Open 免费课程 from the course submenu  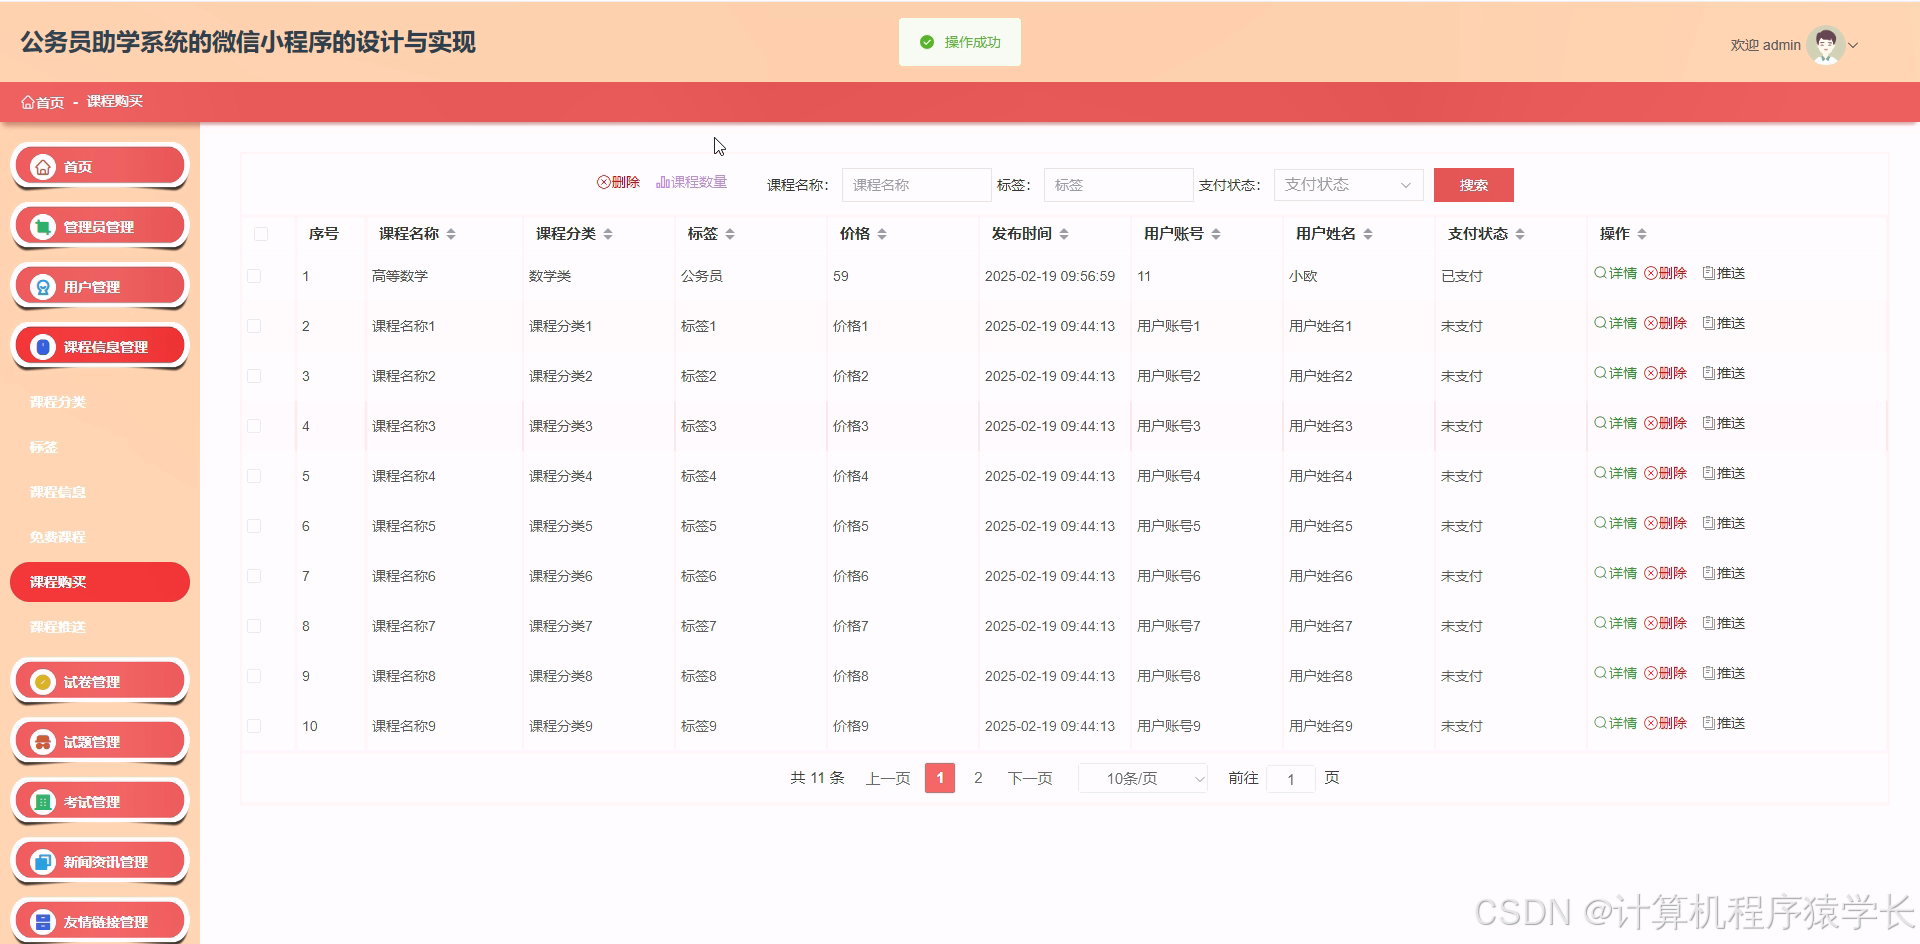point(56,537)
